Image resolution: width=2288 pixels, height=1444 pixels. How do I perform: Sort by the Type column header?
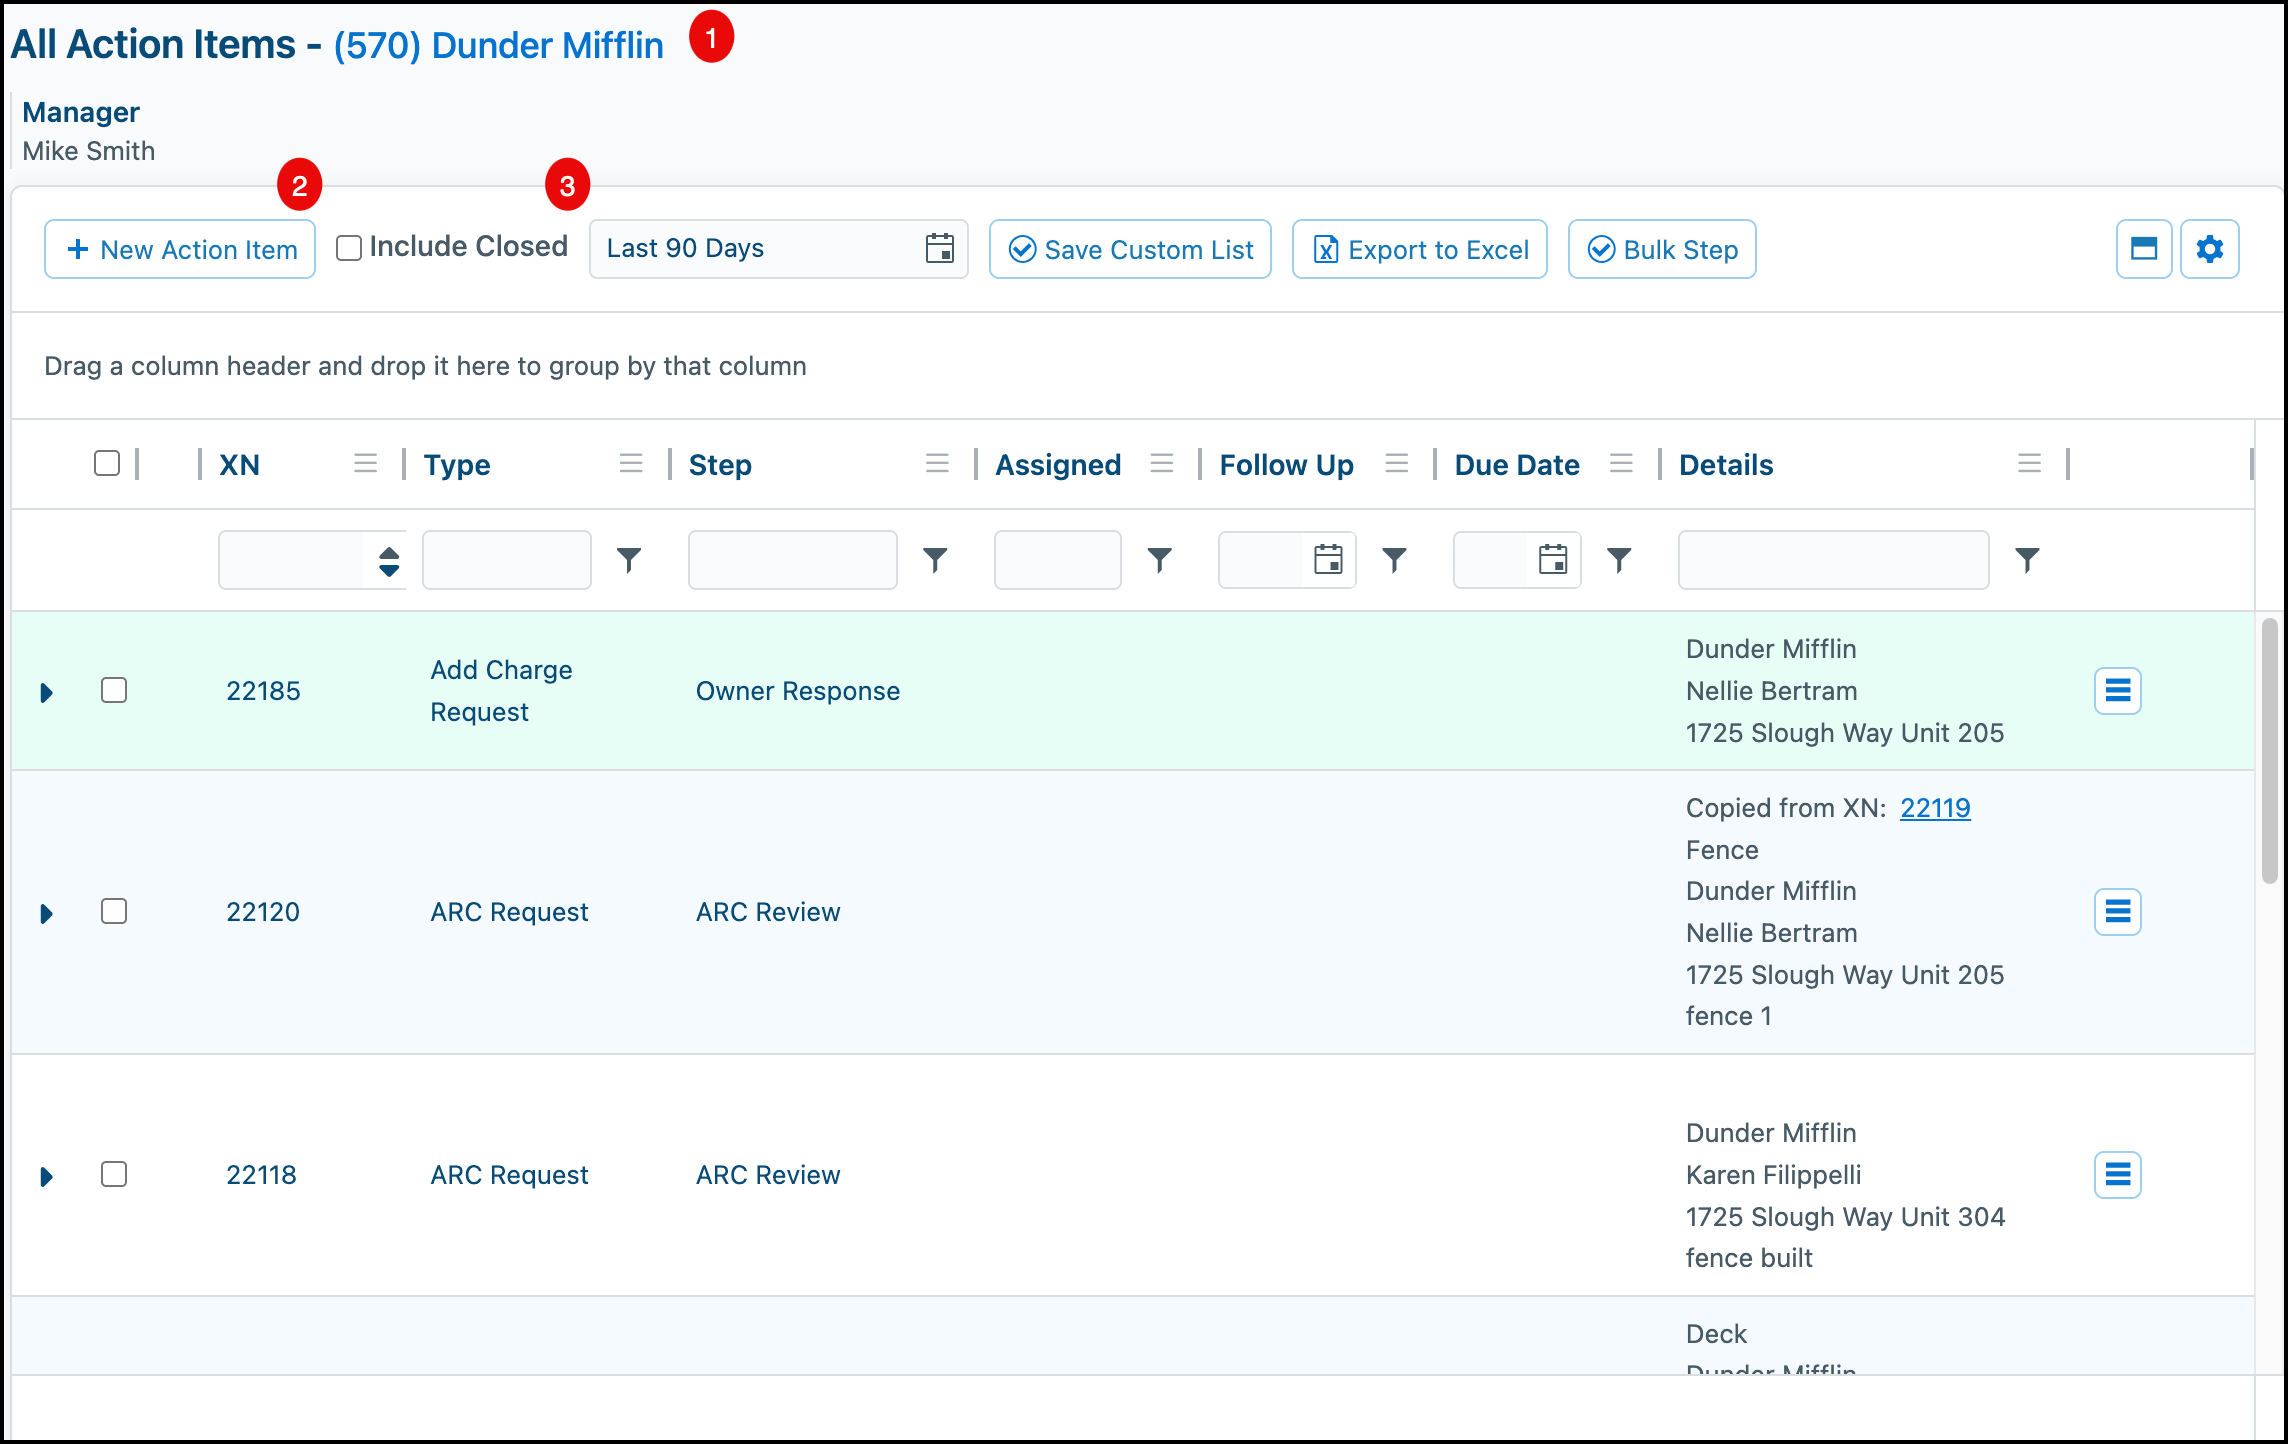[457, 465]
